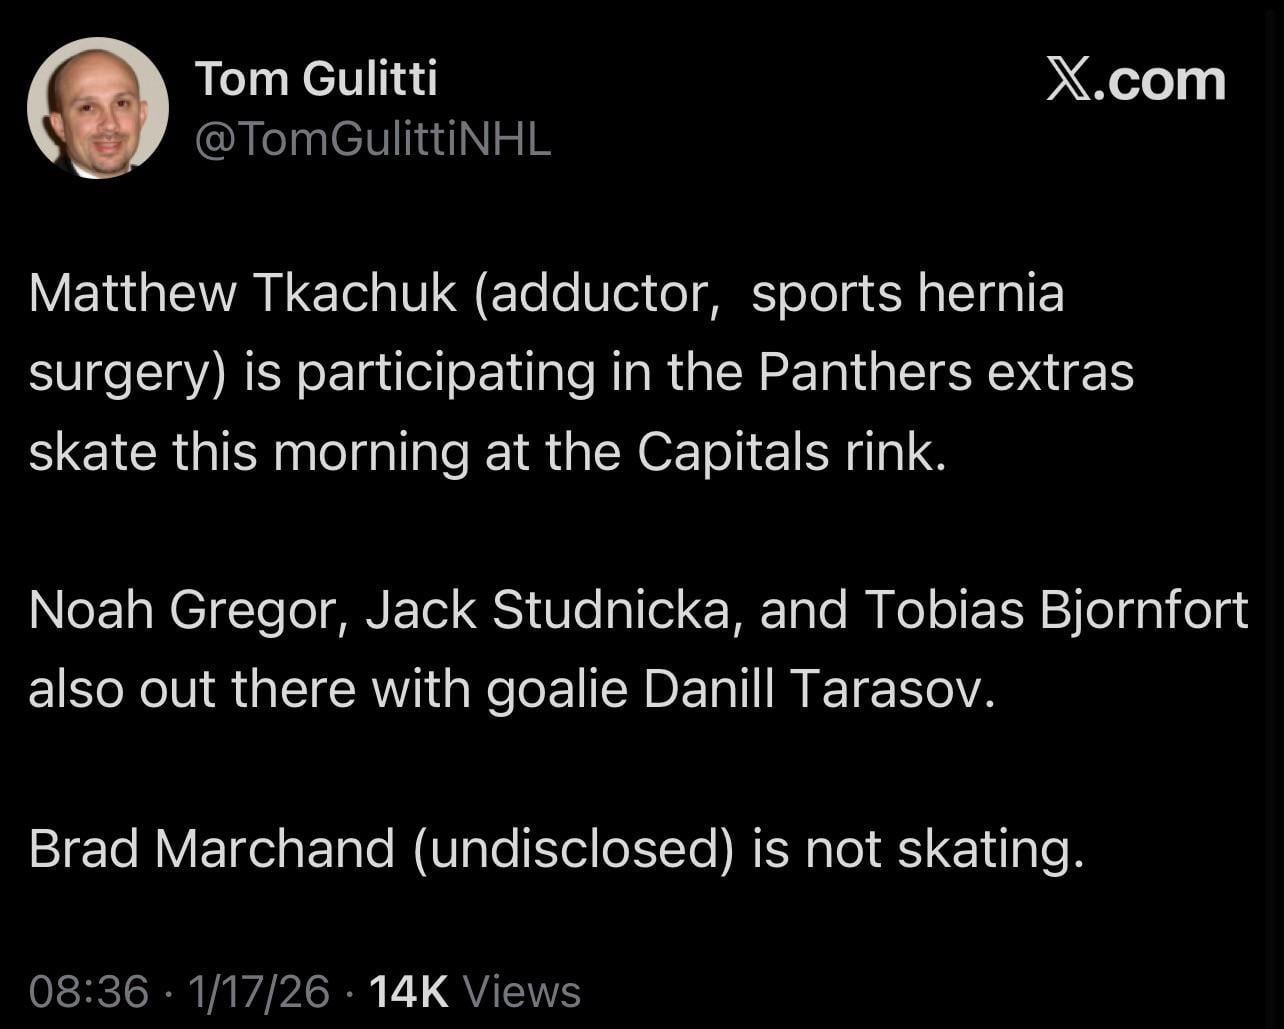
Task: Click the @TomGulittiNHL handle
Action: tap(372, 141)
